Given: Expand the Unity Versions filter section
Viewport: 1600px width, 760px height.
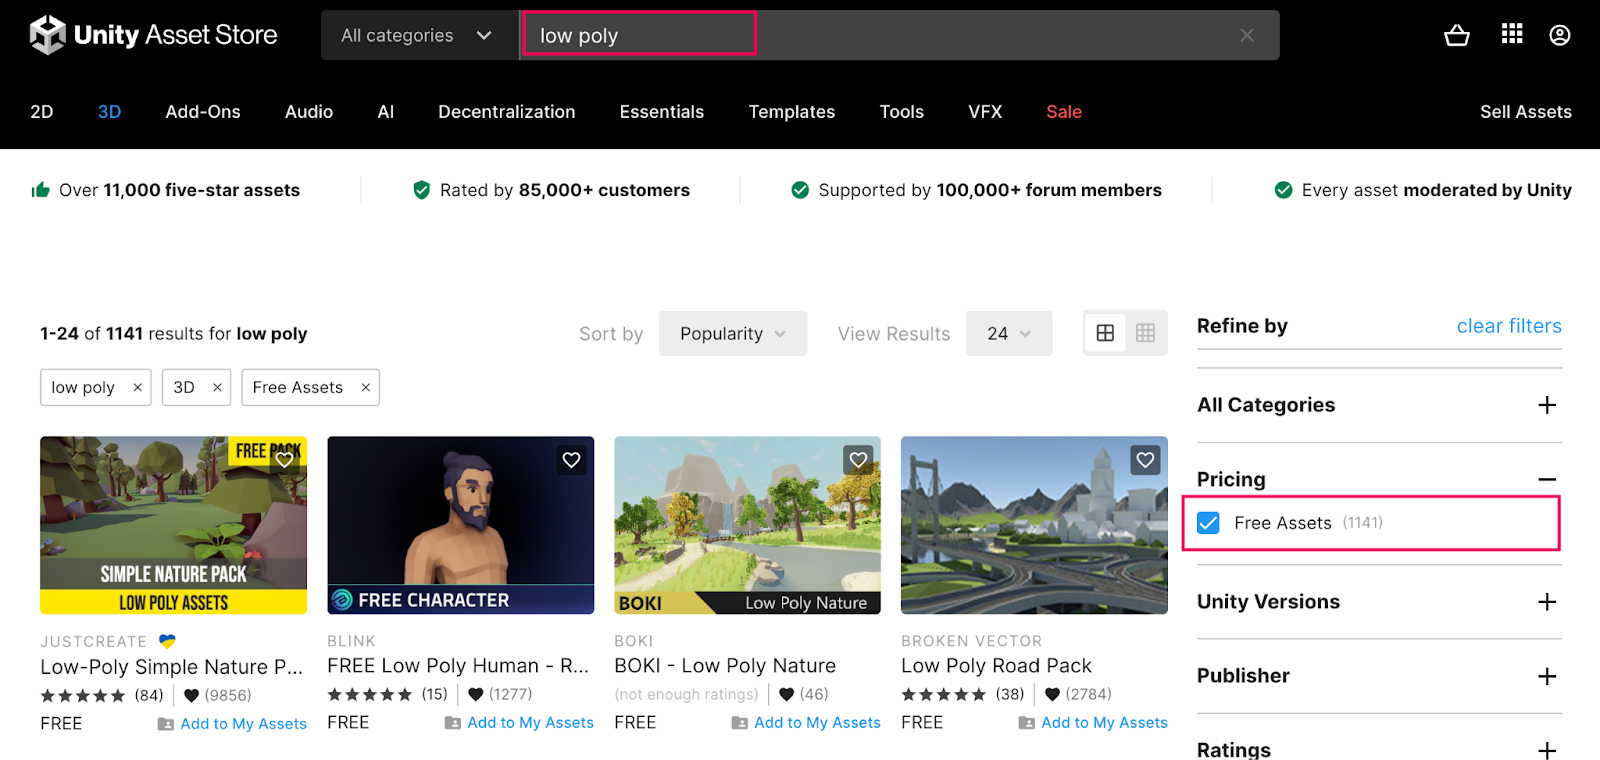Looking at the screenshot, I should pyautogui.click(x=1547, y=602).
